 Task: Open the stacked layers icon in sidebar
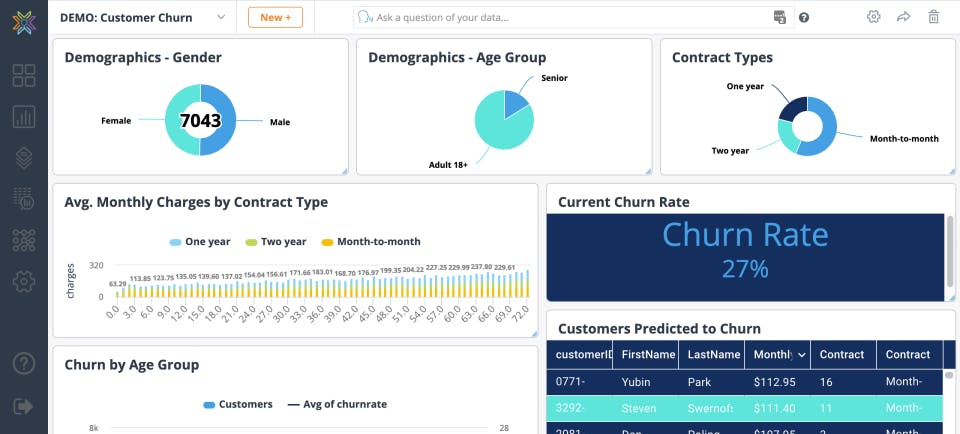(24, 158)
